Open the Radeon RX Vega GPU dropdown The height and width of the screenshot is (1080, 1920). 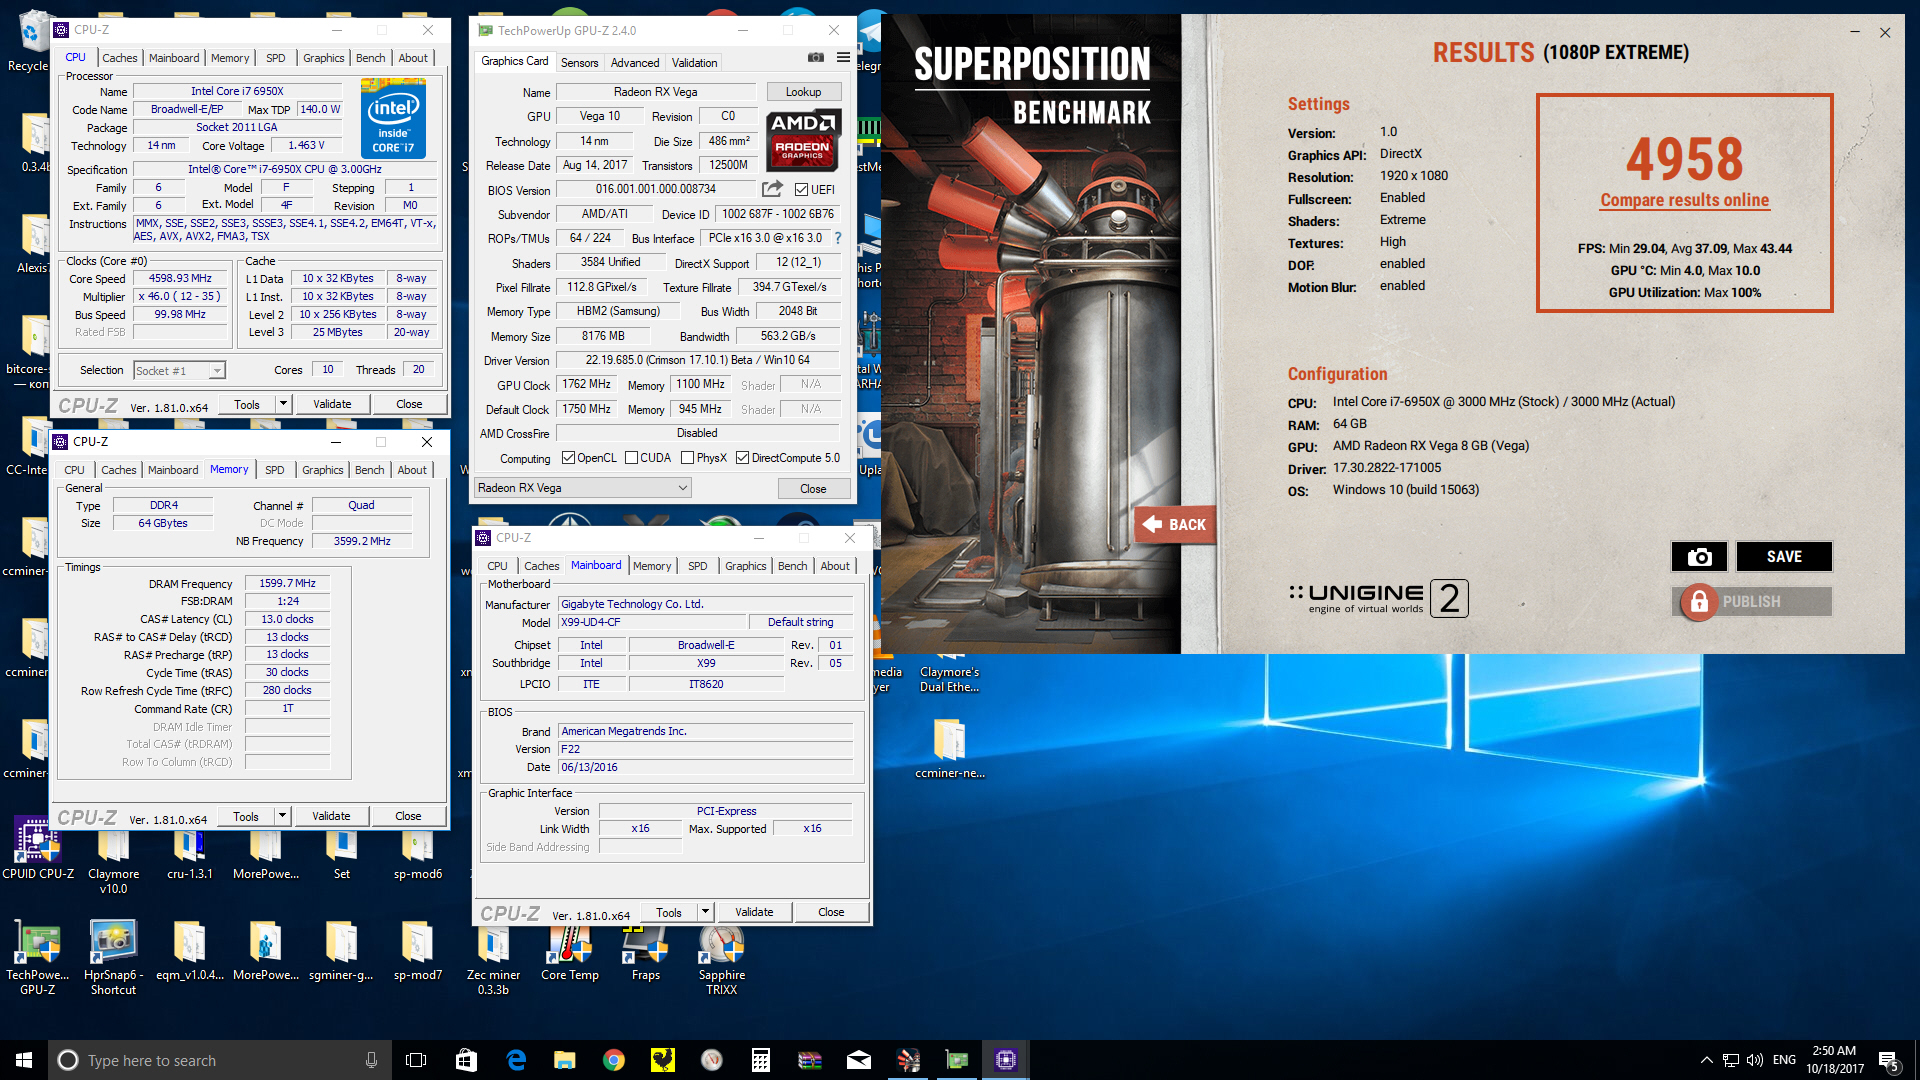pyautogui.click(x=583, y=488)
